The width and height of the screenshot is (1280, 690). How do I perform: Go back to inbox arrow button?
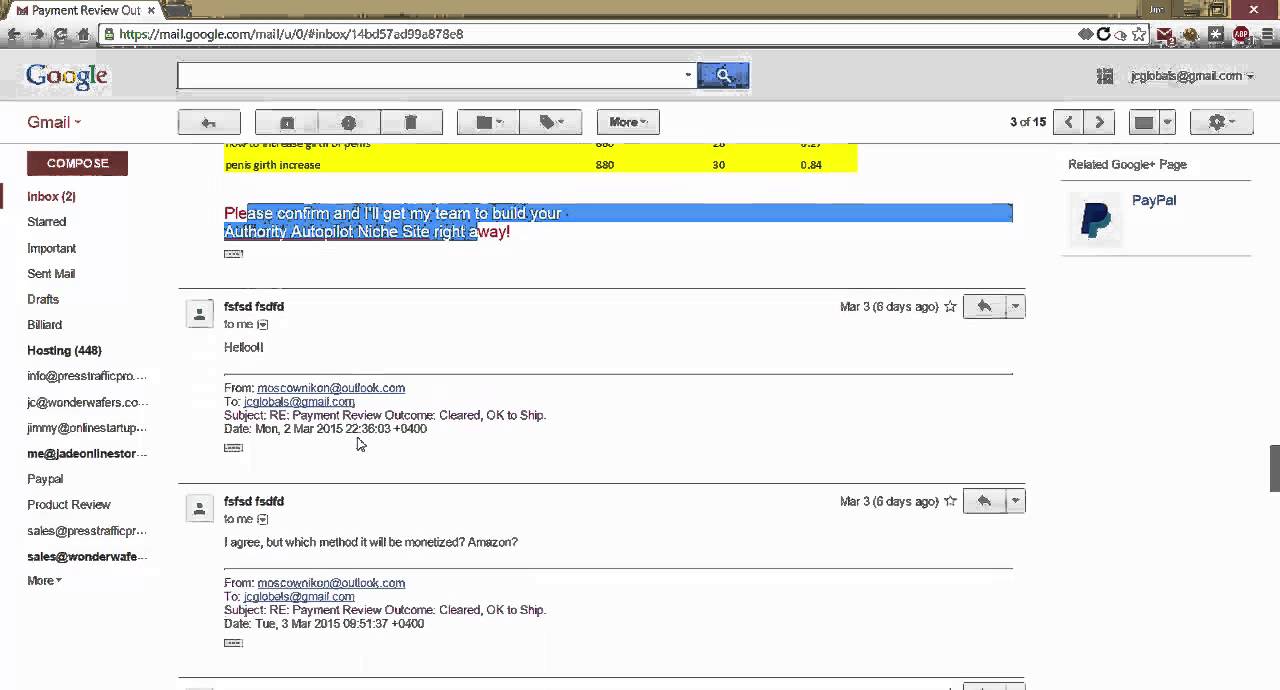pos(209,122)
